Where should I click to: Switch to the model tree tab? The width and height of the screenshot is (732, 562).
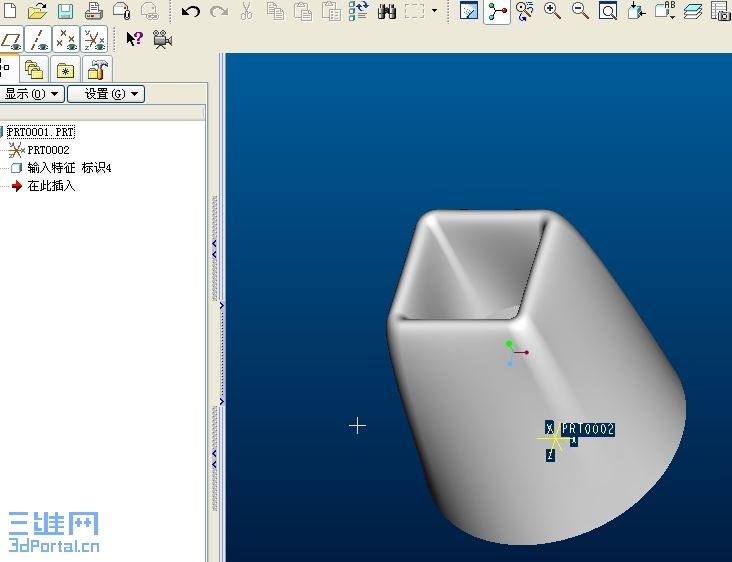pyautogui.click(x=7, y=69)
